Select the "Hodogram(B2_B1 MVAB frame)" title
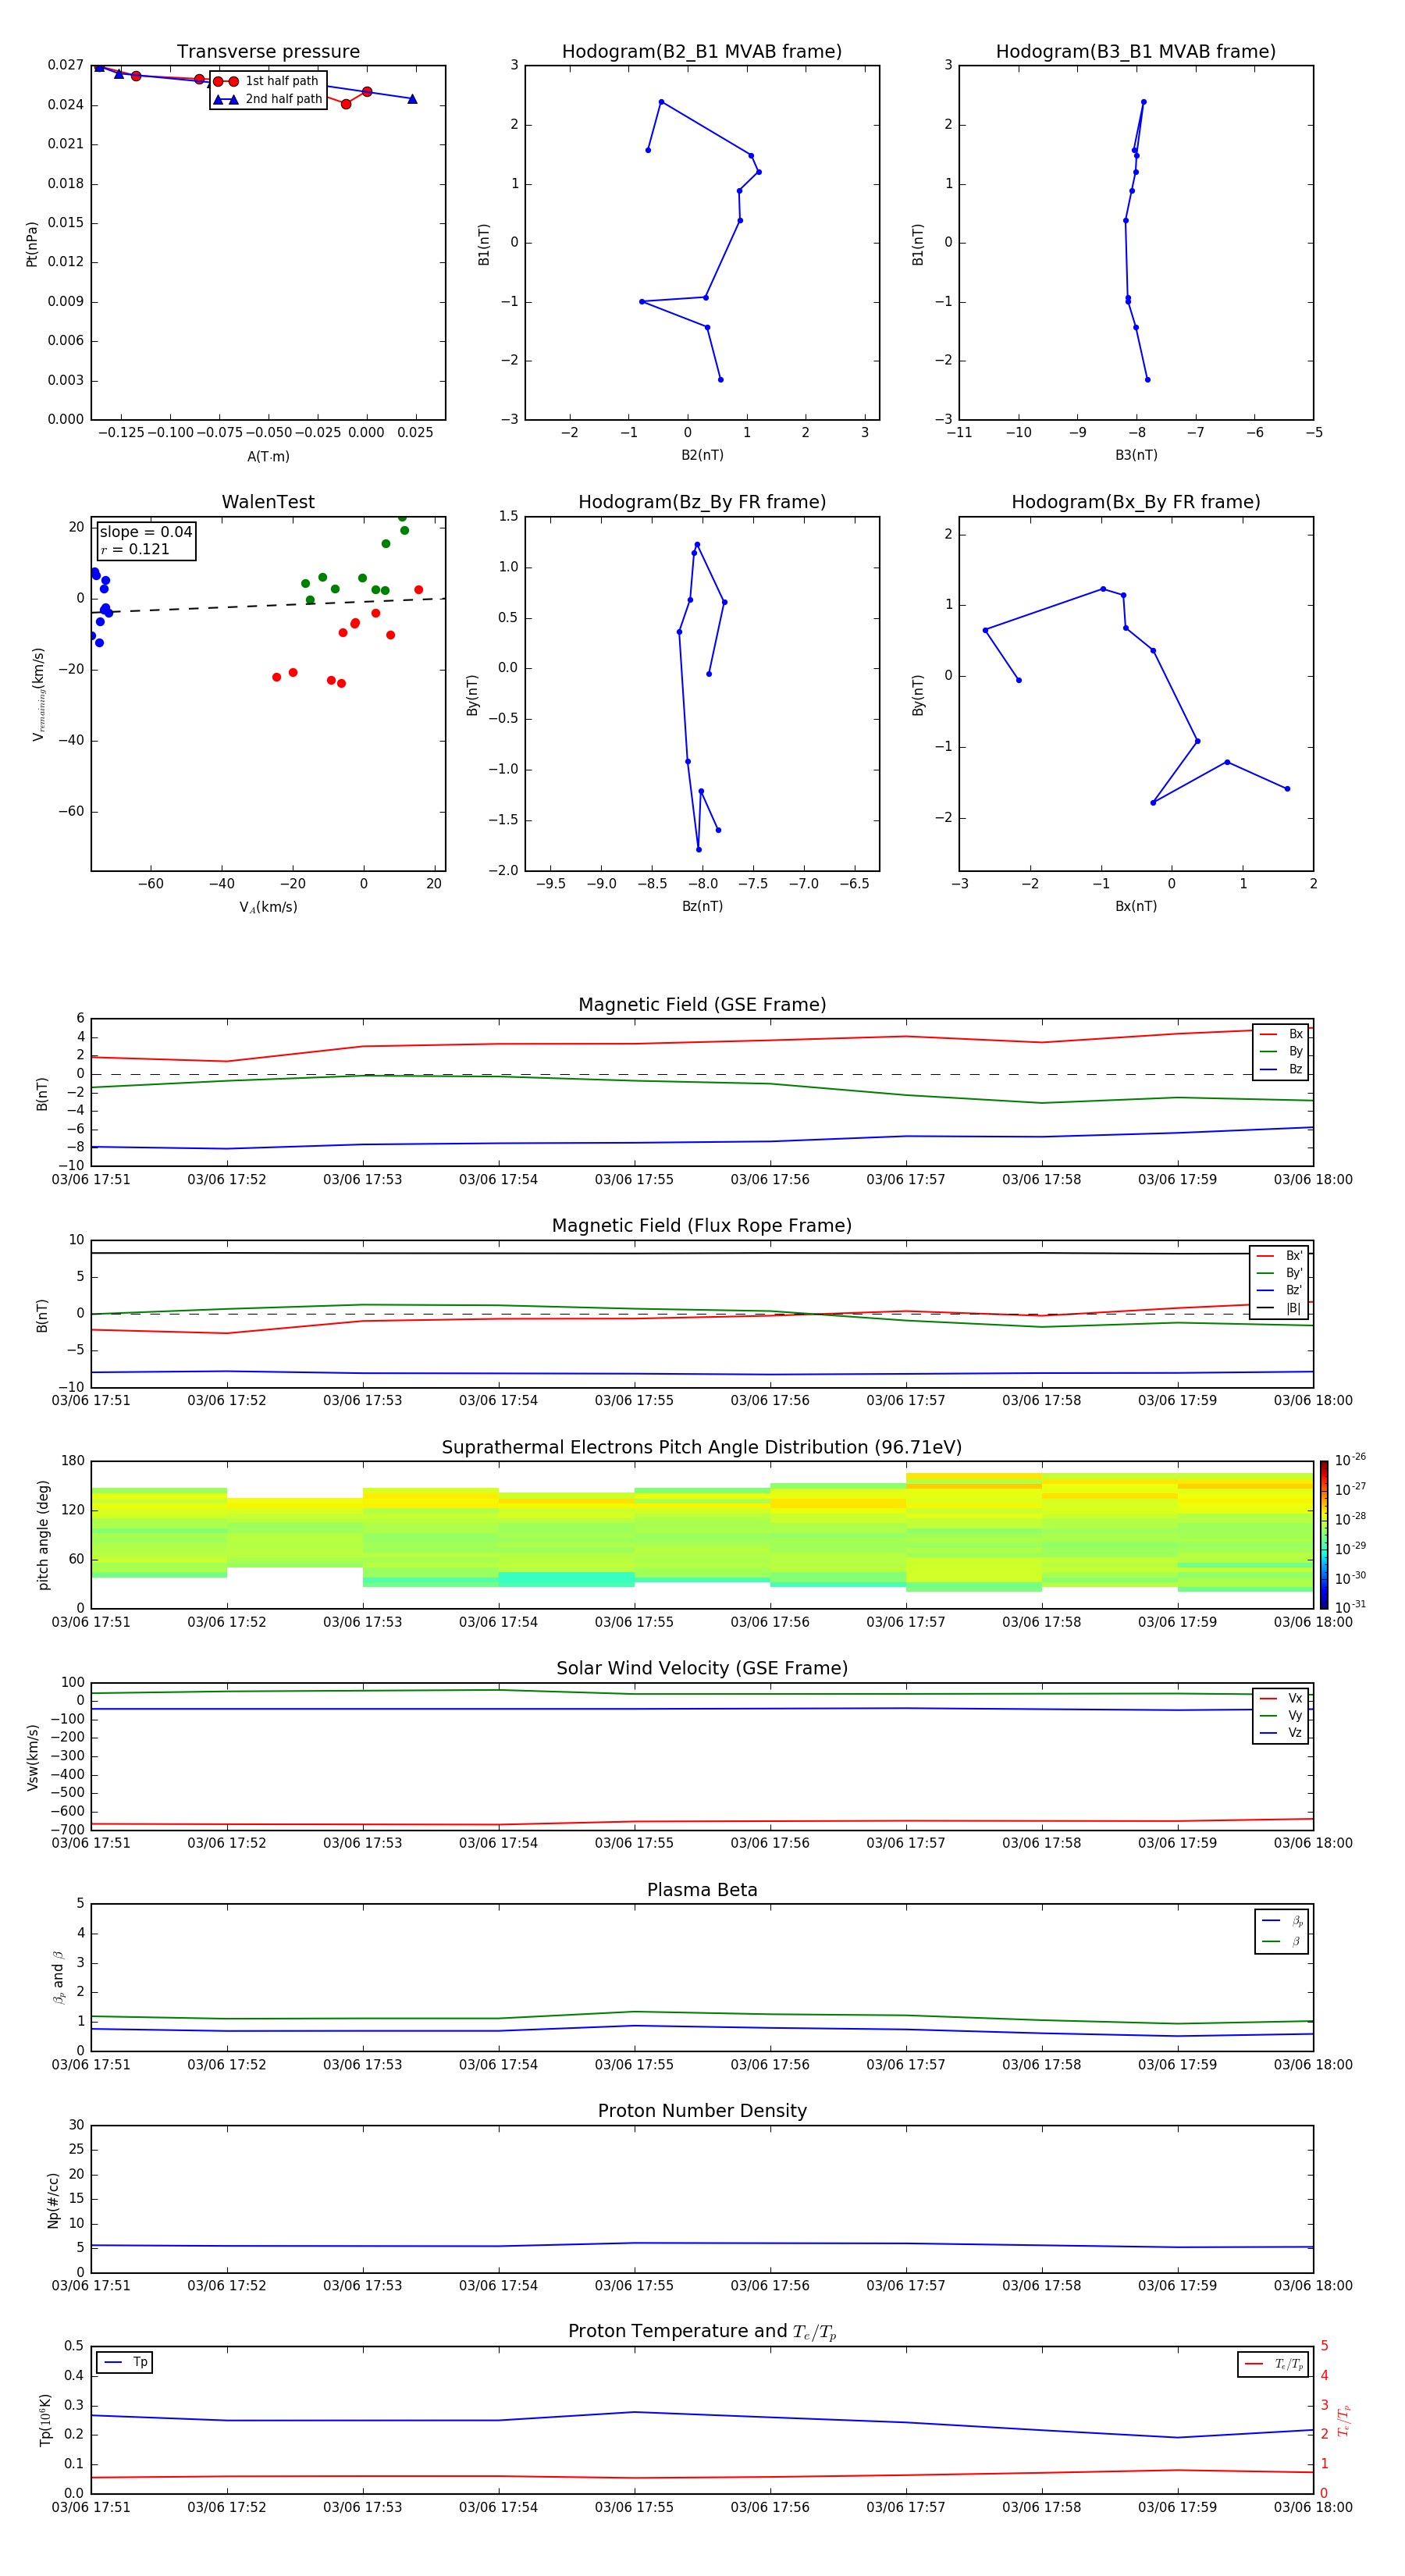 point(702,52)
